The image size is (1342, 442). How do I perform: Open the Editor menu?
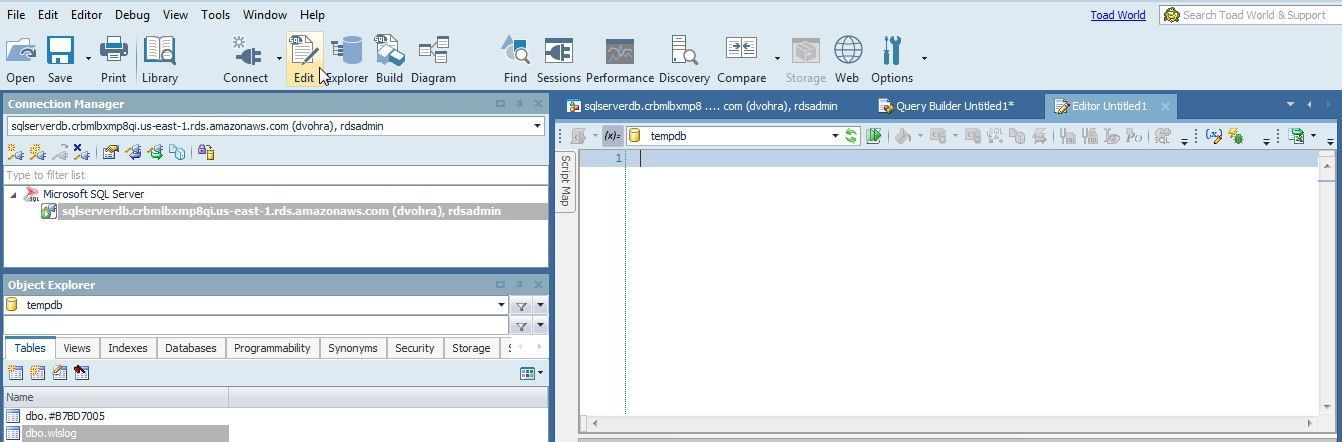[86, 15]
